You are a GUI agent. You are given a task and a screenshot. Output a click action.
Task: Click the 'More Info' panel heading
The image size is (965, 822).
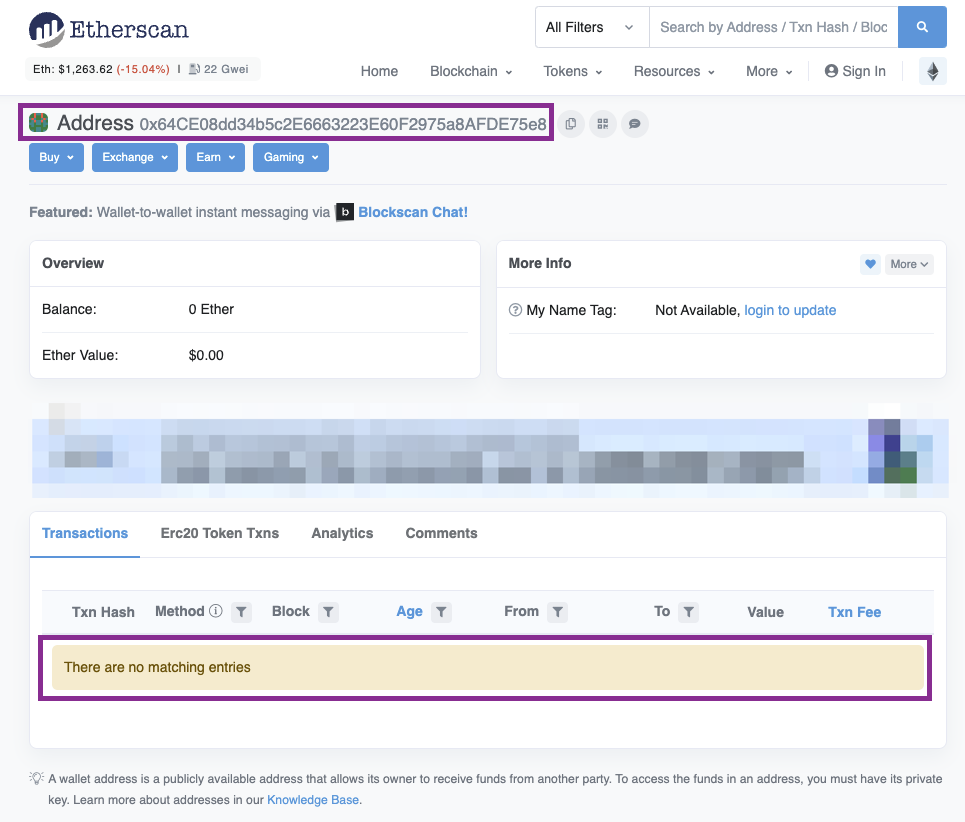coord(540,263)
